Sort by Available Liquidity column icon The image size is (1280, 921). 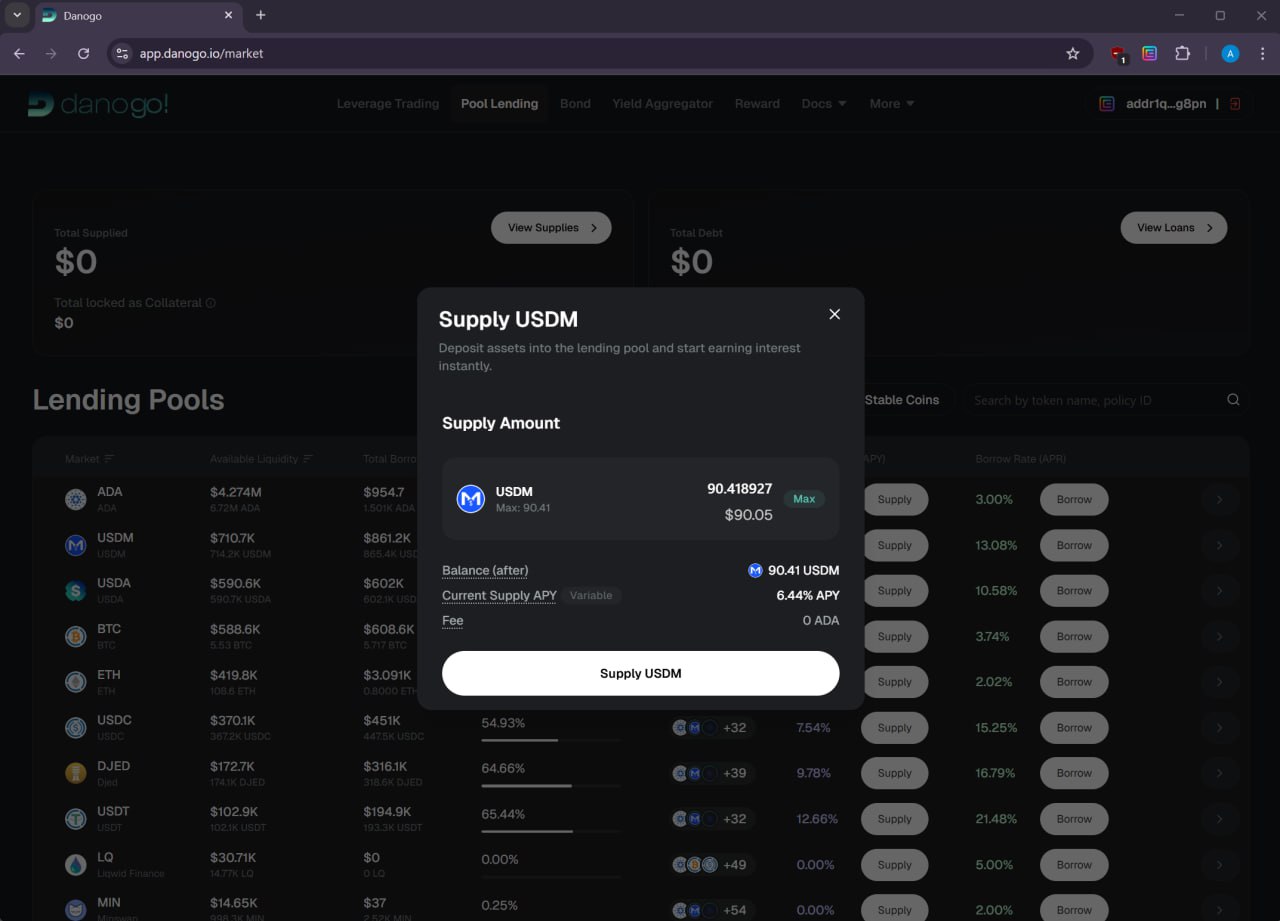pyautogui.click(x=308, y=459)
